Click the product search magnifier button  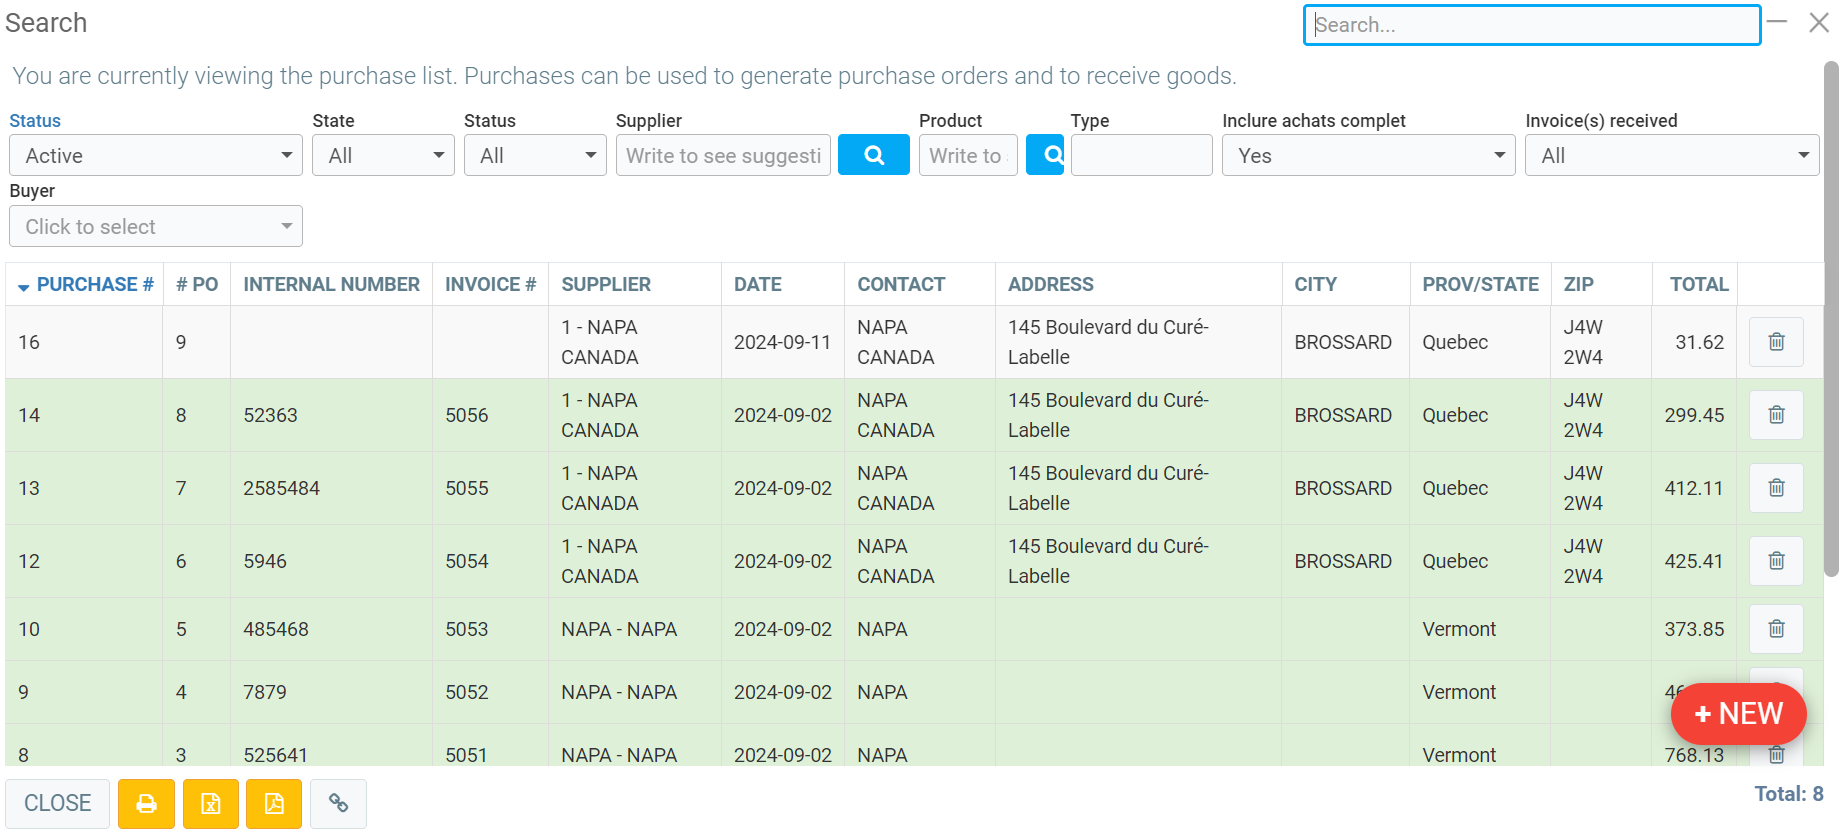(1045, 155)
